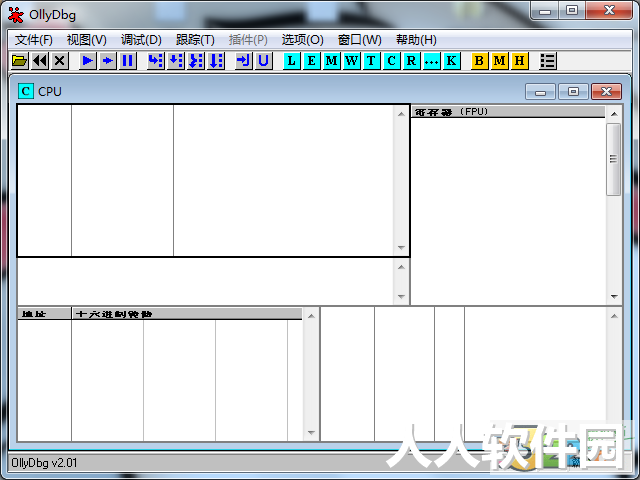Open the 视图(V) menu
640x480 pixels.
87,40
